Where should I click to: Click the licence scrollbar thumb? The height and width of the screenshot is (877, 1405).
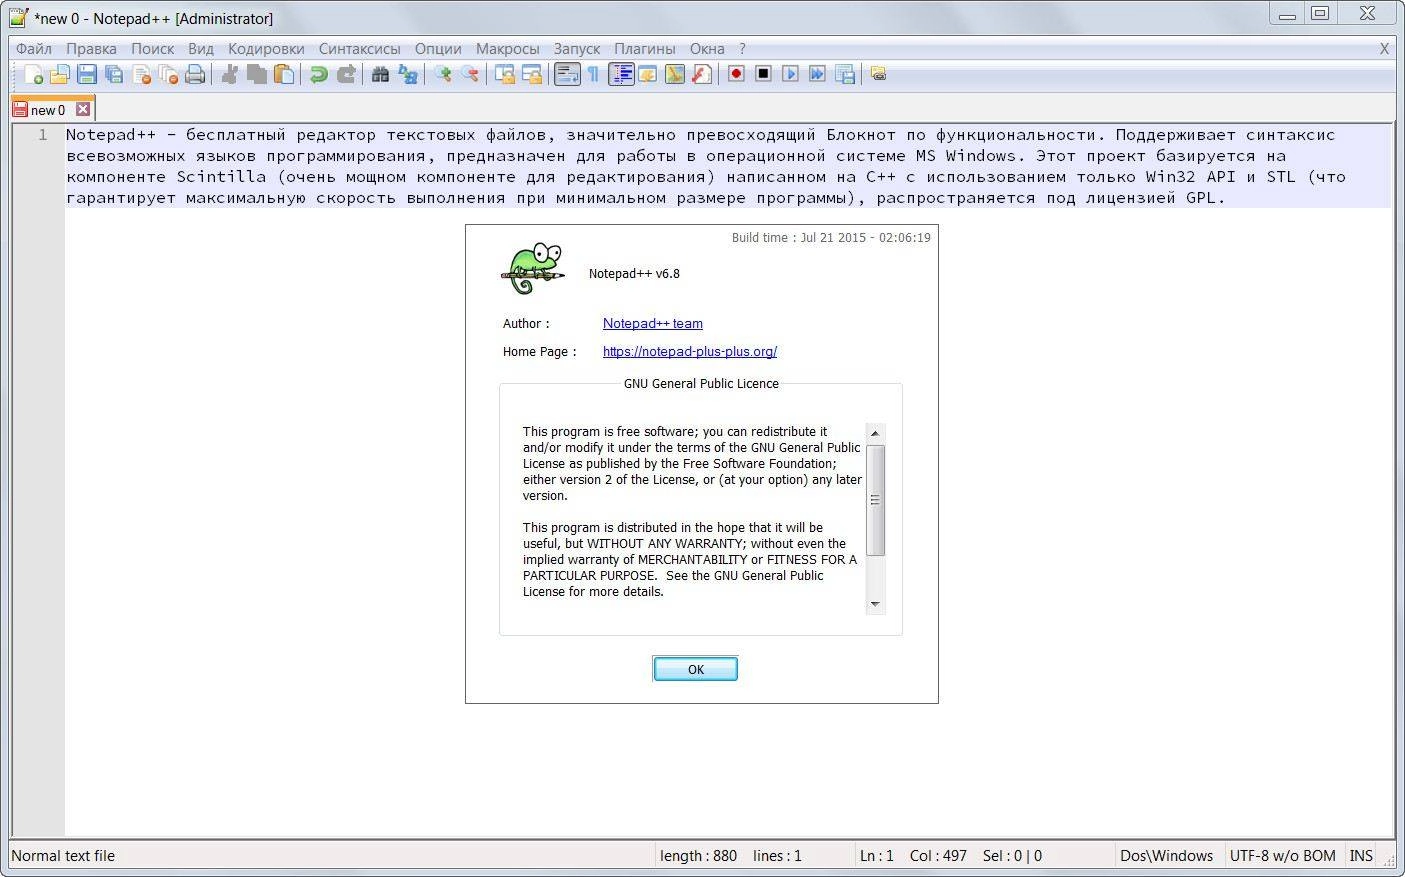tap(875, 500)
